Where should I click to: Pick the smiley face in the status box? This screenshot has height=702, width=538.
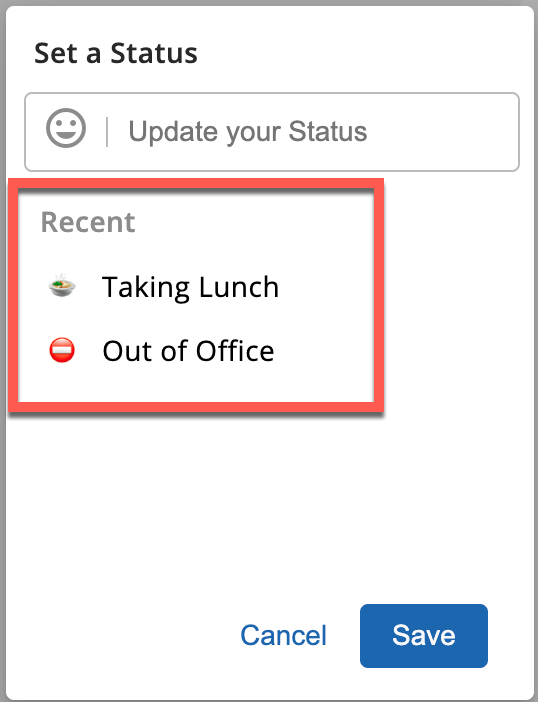tap(66, 128)
